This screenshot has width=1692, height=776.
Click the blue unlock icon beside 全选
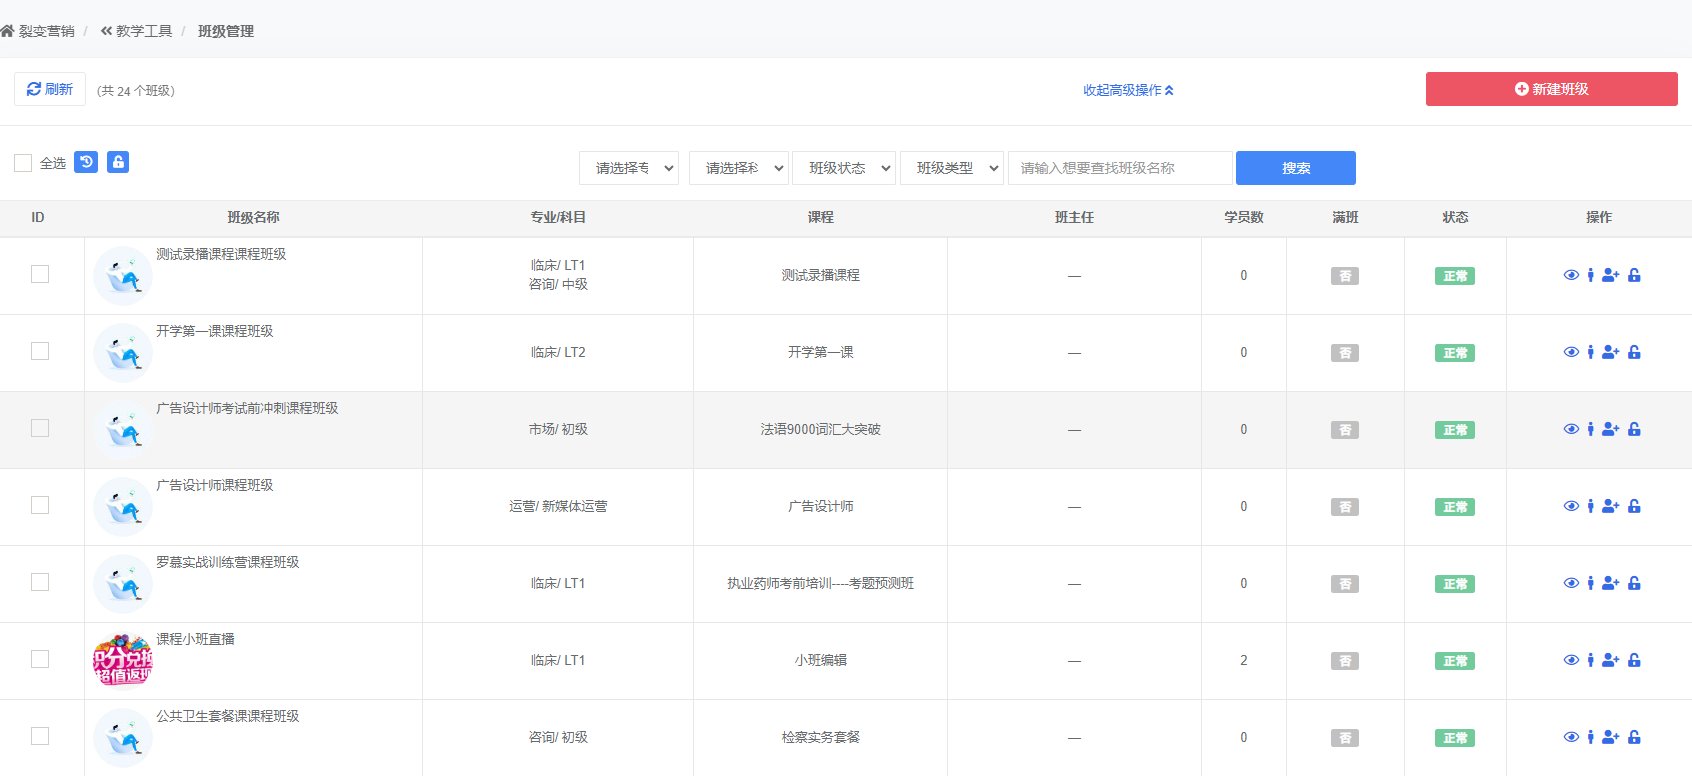point(118,162)
